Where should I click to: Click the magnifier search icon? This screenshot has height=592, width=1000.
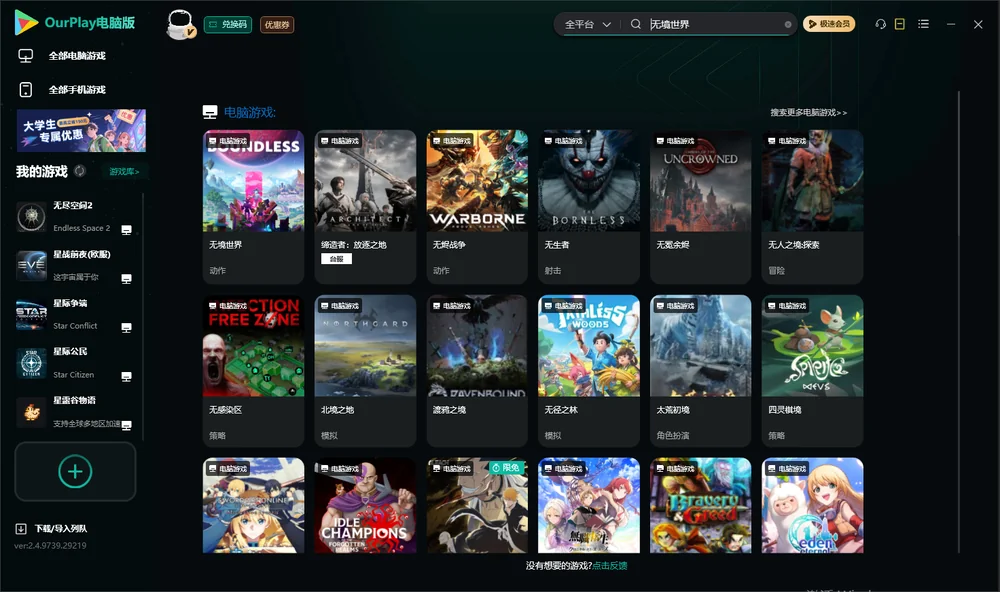(636, 24)
